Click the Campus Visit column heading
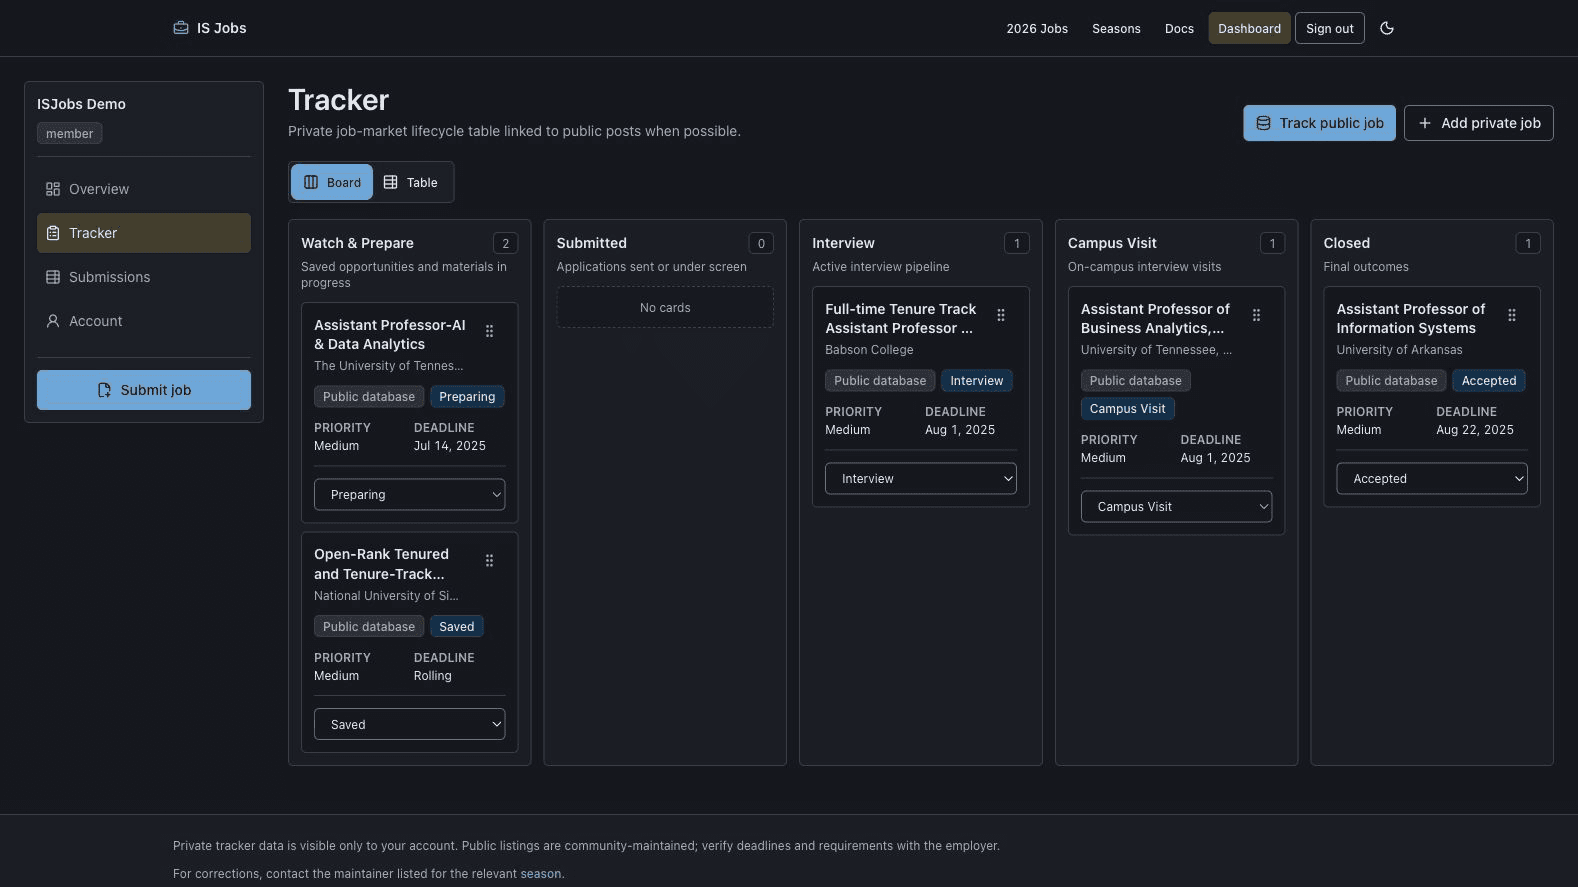The height and width of the screenshot is (887, 1578). click(1112, 243)
